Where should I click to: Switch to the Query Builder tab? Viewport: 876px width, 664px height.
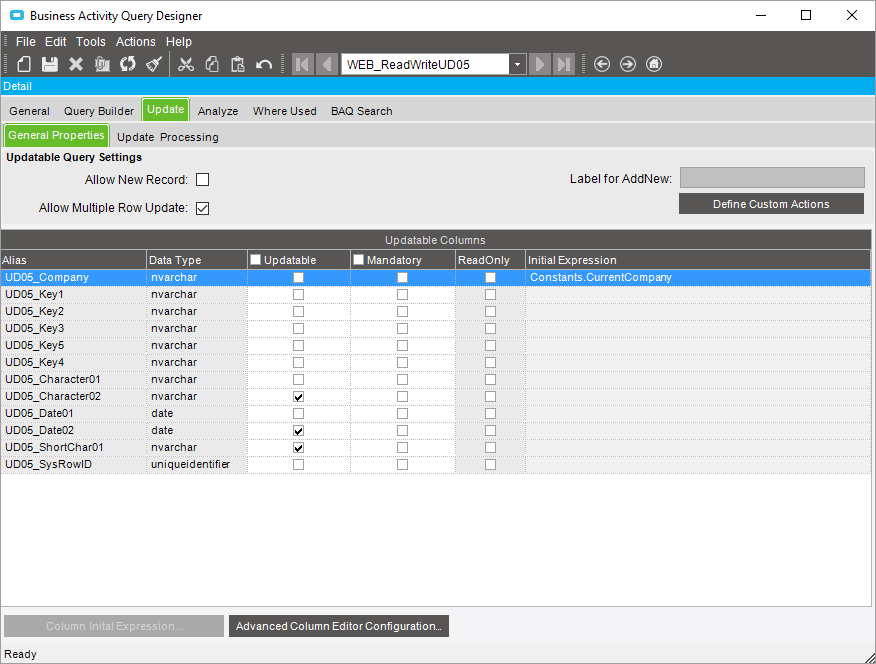[x=99, y=111]
